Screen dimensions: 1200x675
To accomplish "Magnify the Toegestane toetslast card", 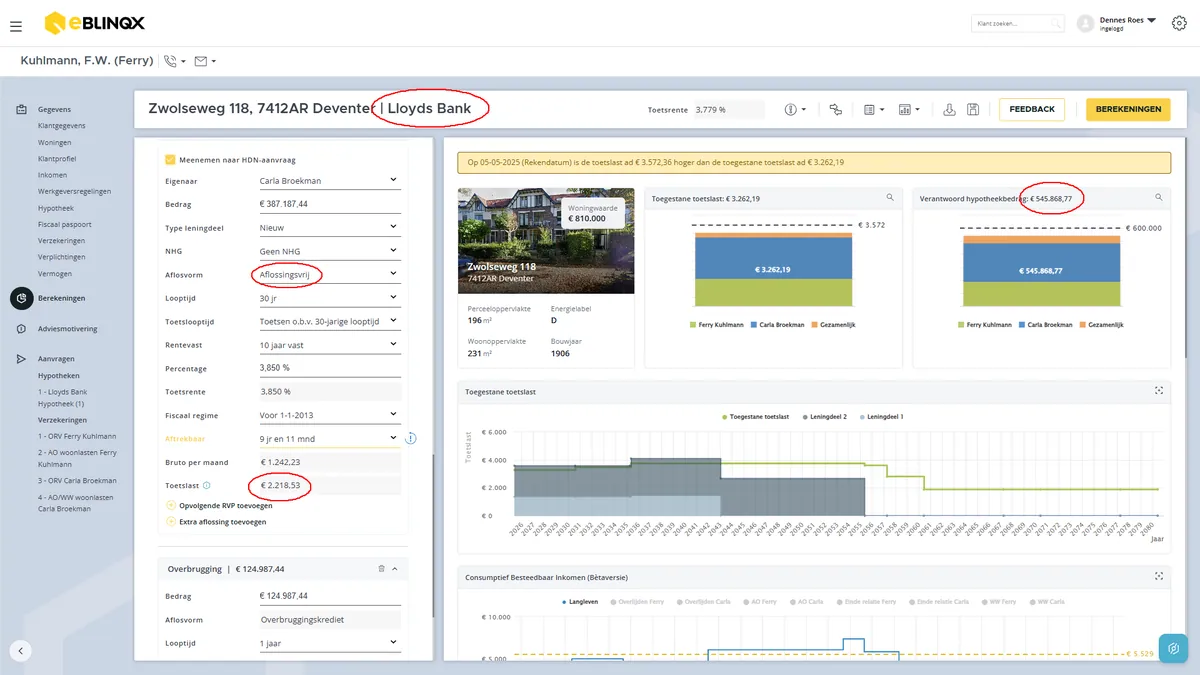I will (x=890, y=198).
